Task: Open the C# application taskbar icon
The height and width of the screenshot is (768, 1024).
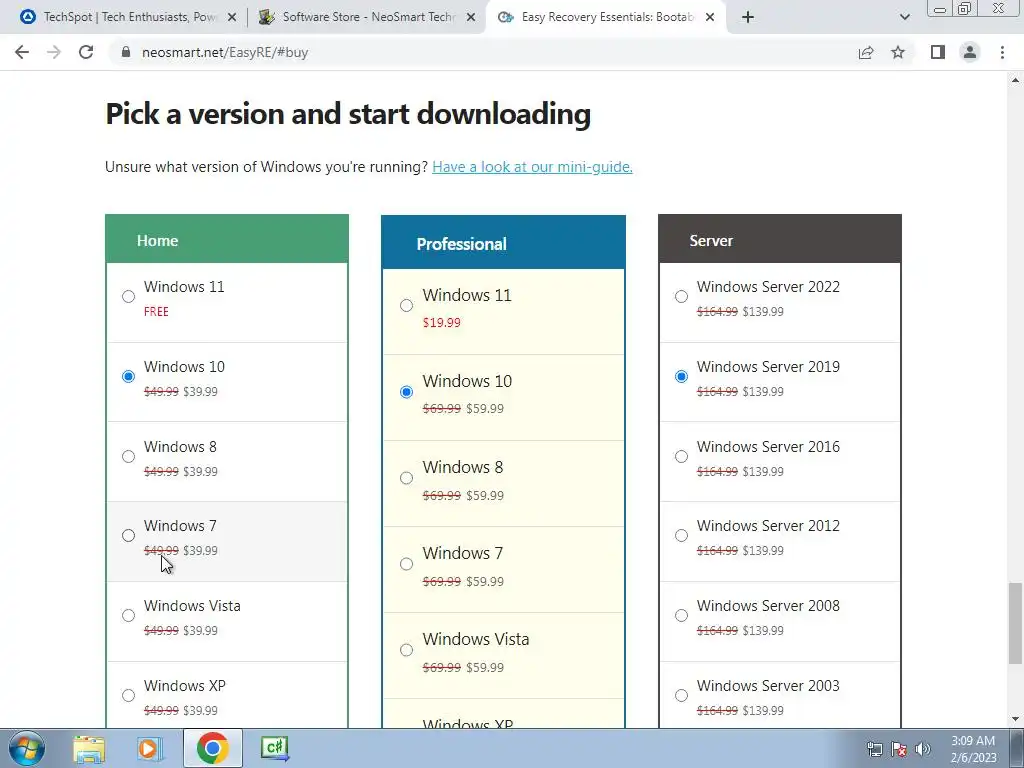Action: coord(274,748)
